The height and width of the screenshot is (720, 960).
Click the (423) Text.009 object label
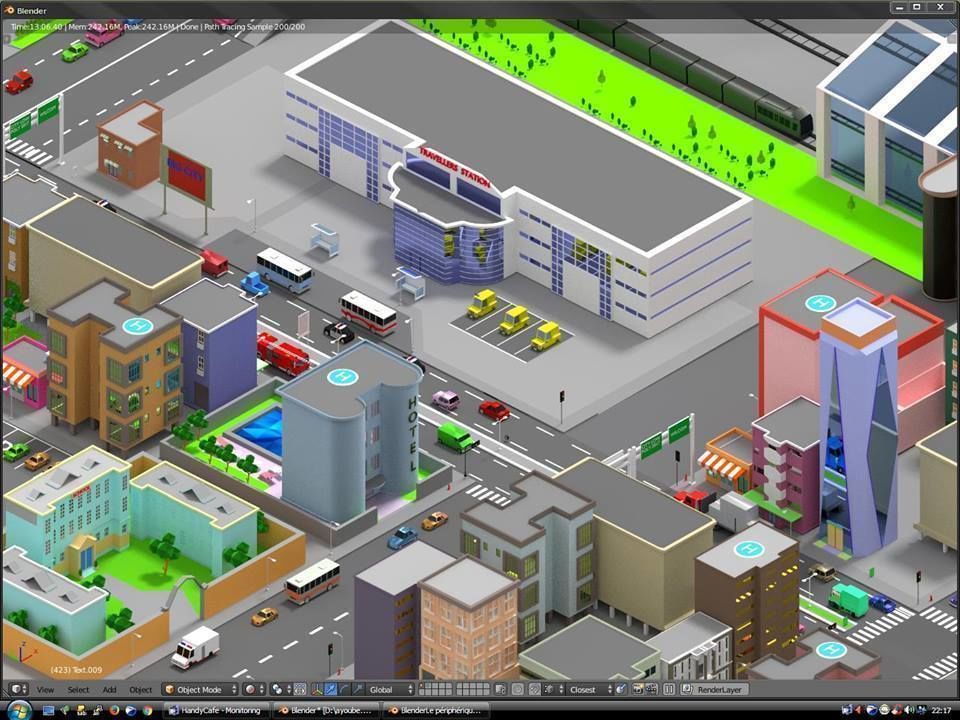[76, 670]
